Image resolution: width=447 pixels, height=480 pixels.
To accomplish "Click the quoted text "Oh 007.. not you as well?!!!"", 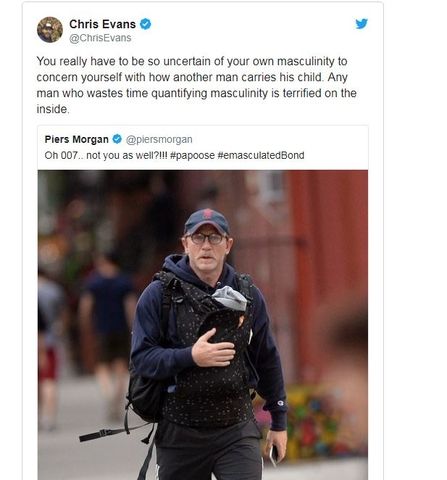I will (106, 155).
